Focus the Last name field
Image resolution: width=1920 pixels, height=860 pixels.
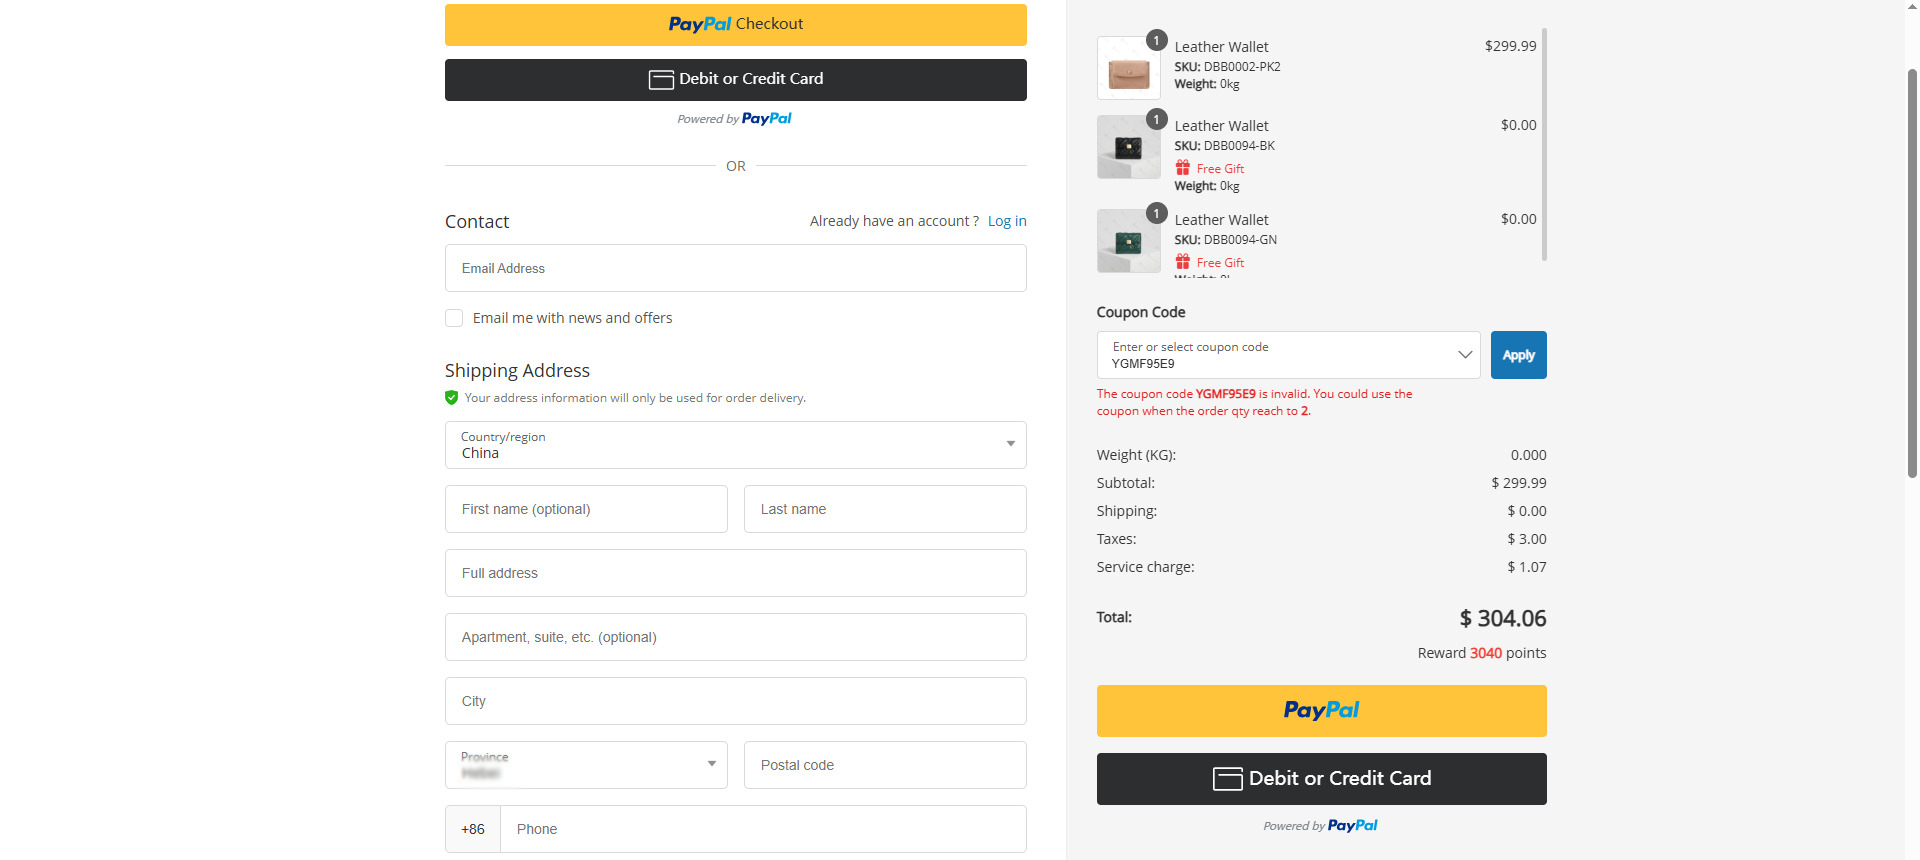(885, 509)
